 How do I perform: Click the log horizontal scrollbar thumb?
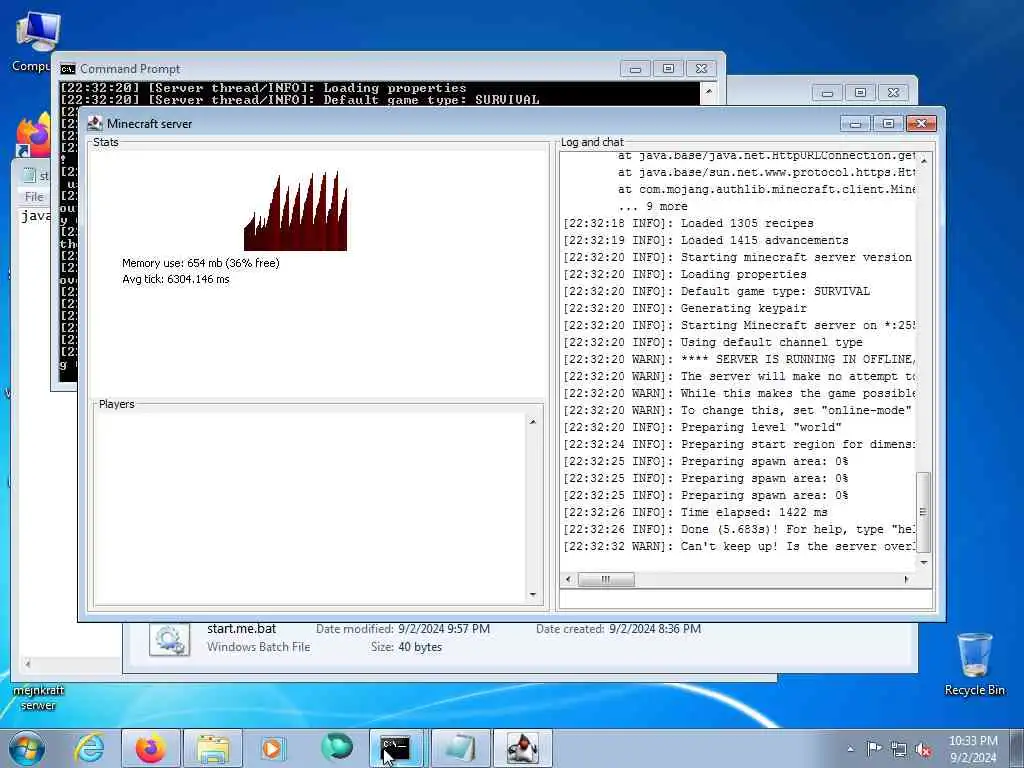click(x=606, y=579)
